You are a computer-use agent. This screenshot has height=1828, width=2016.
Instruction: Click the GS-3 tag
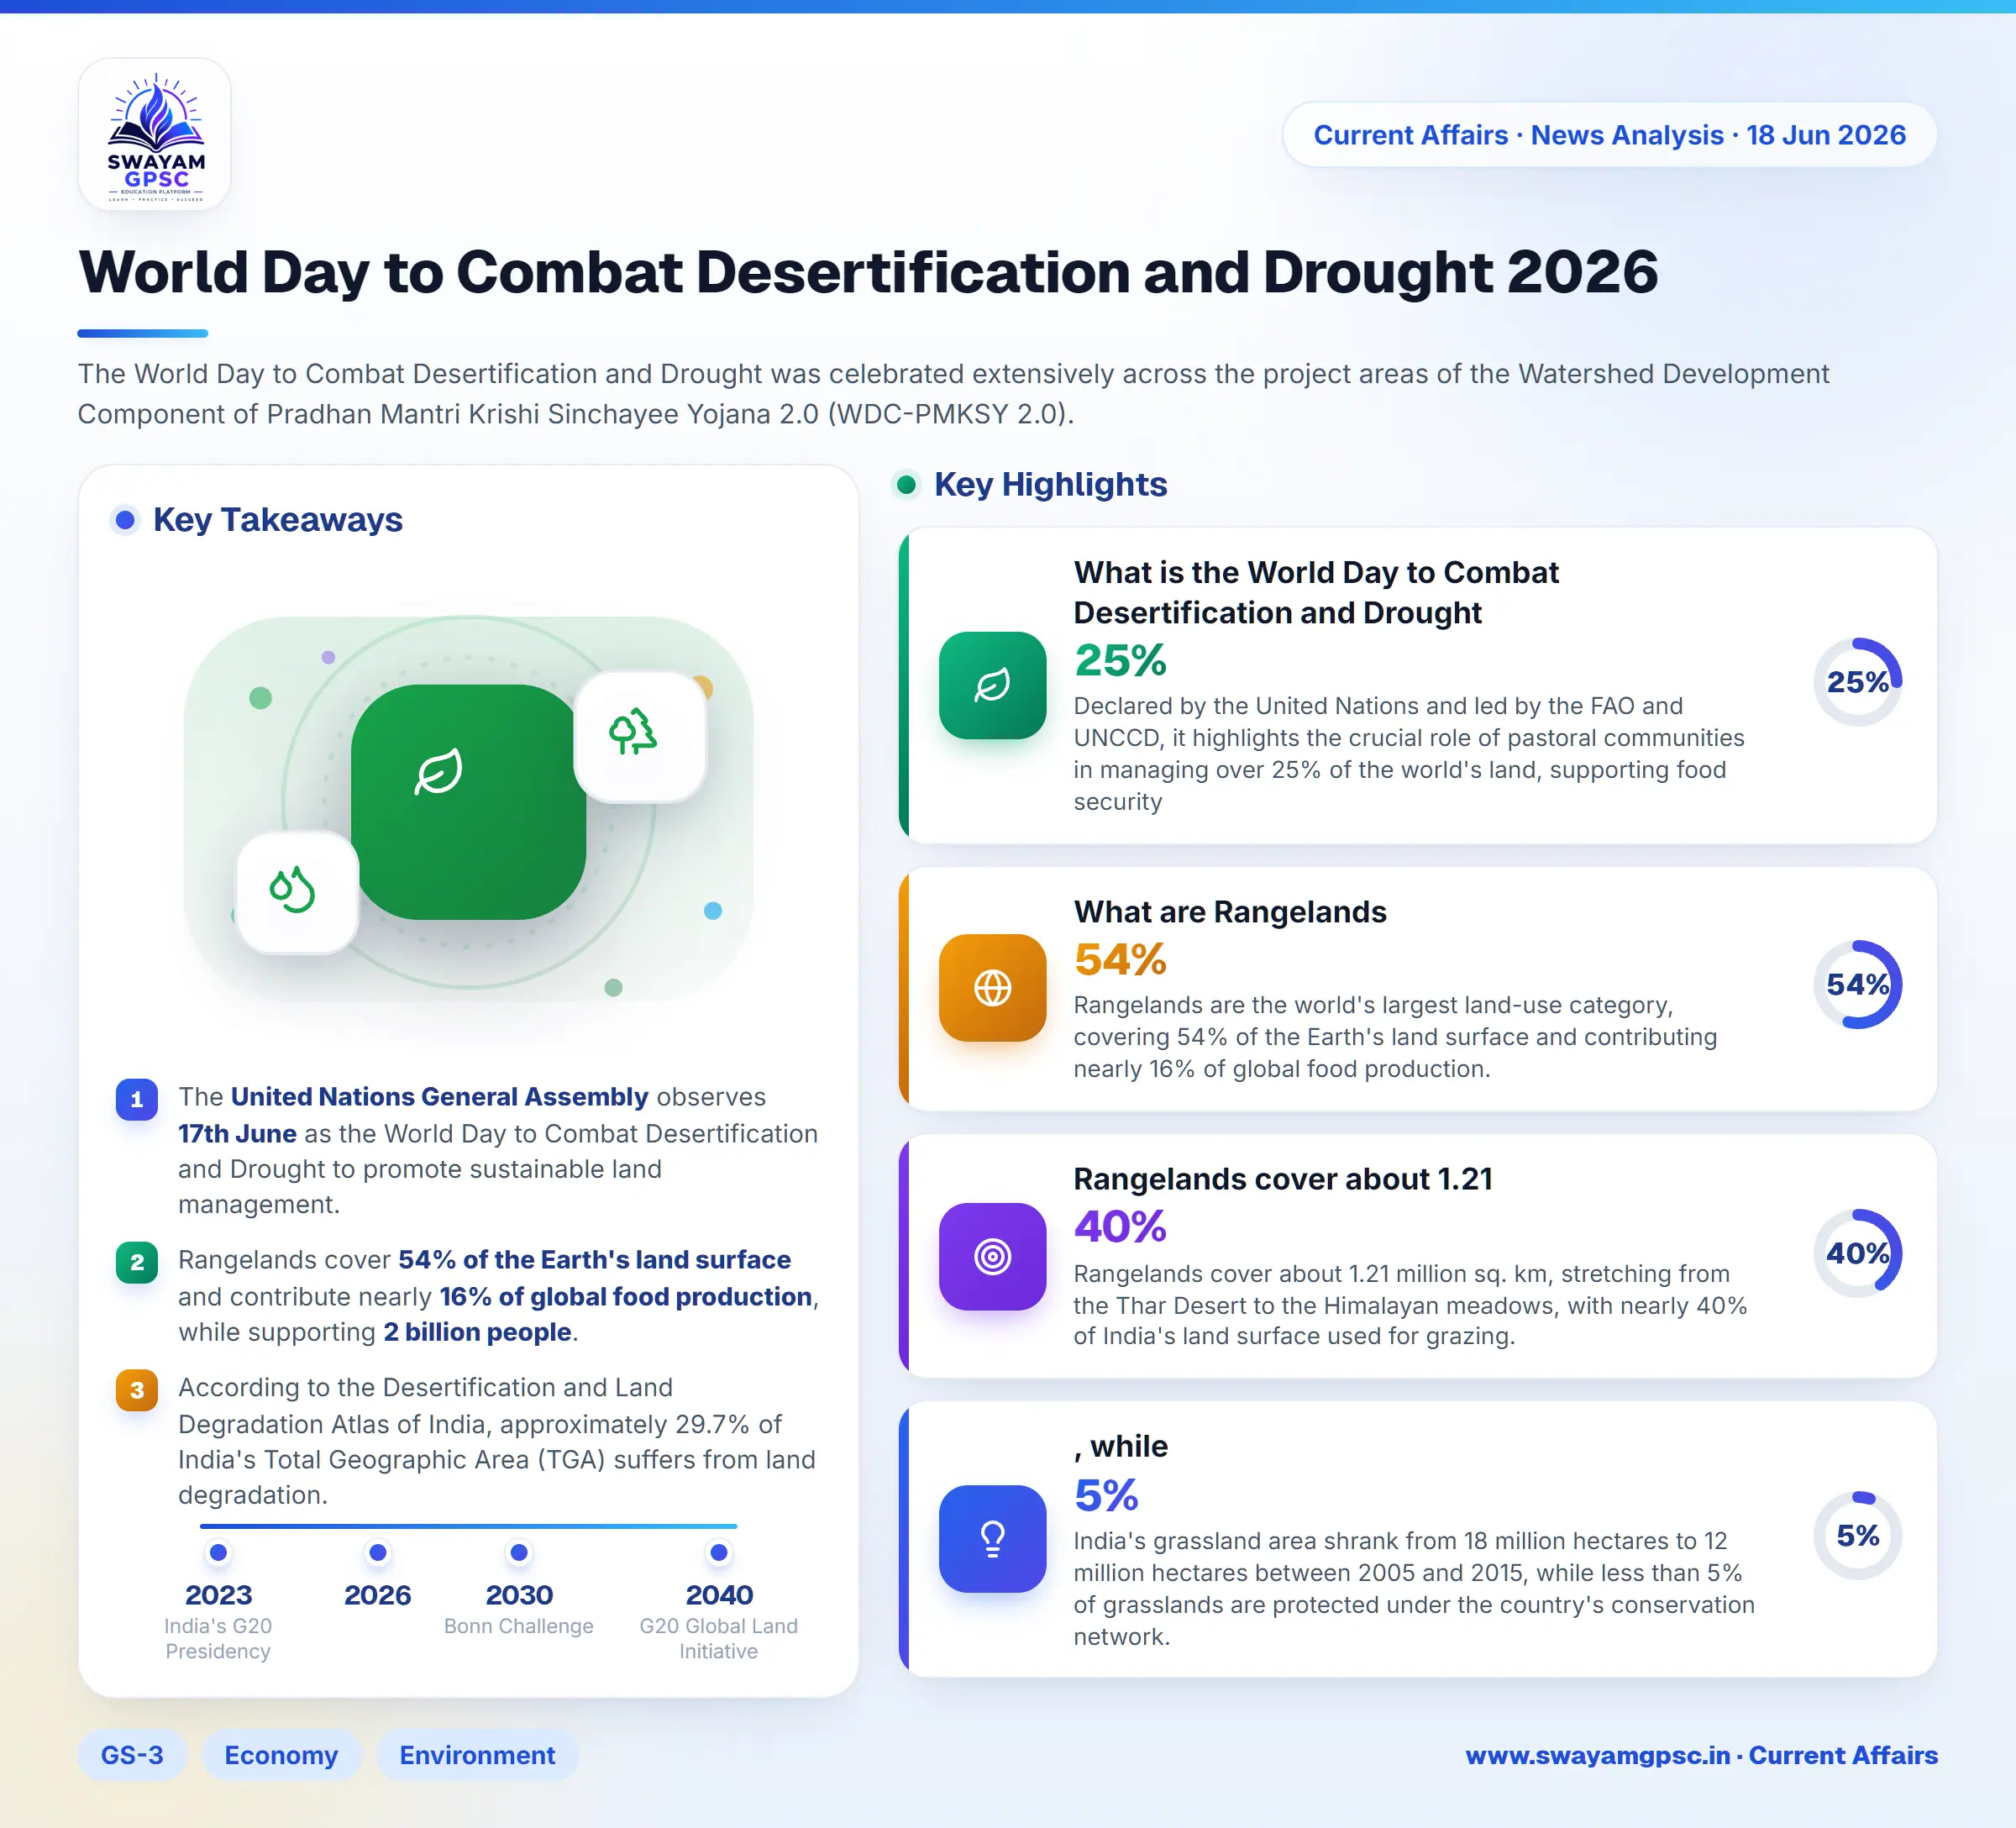pyautogui.click(x=132, y=1755)
